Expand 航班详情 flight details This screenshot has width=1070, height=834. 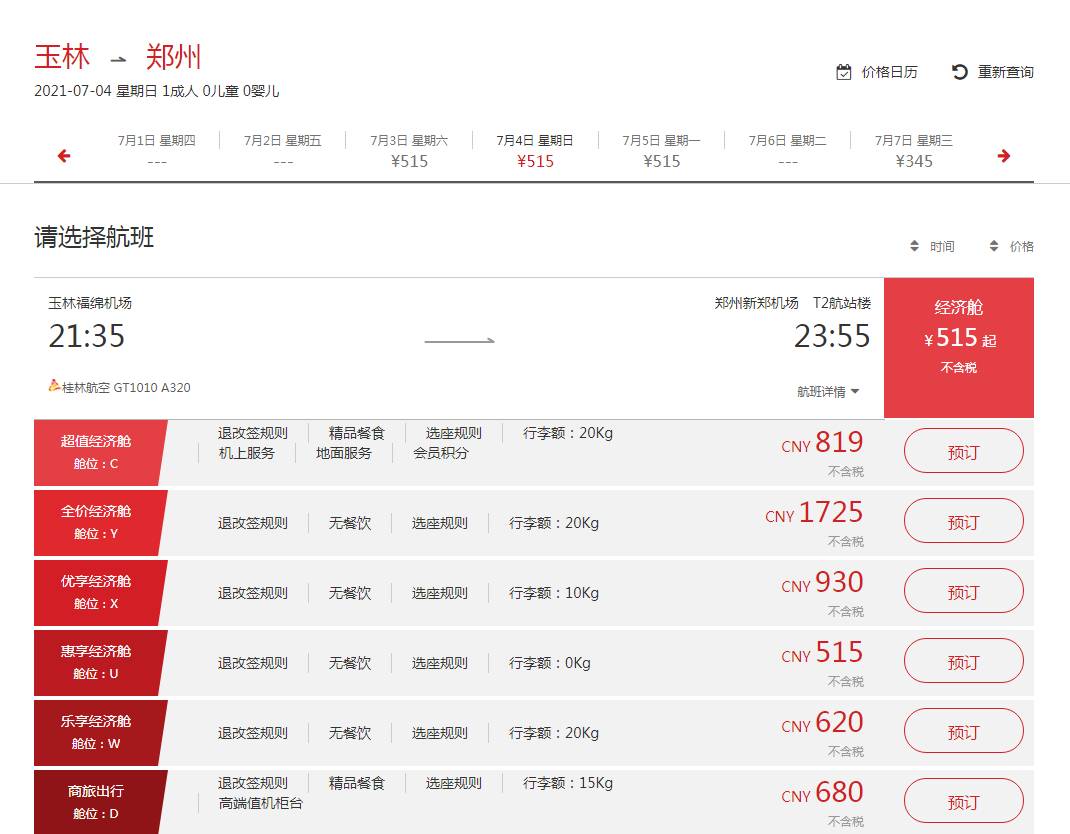click(x=828, y=392)
